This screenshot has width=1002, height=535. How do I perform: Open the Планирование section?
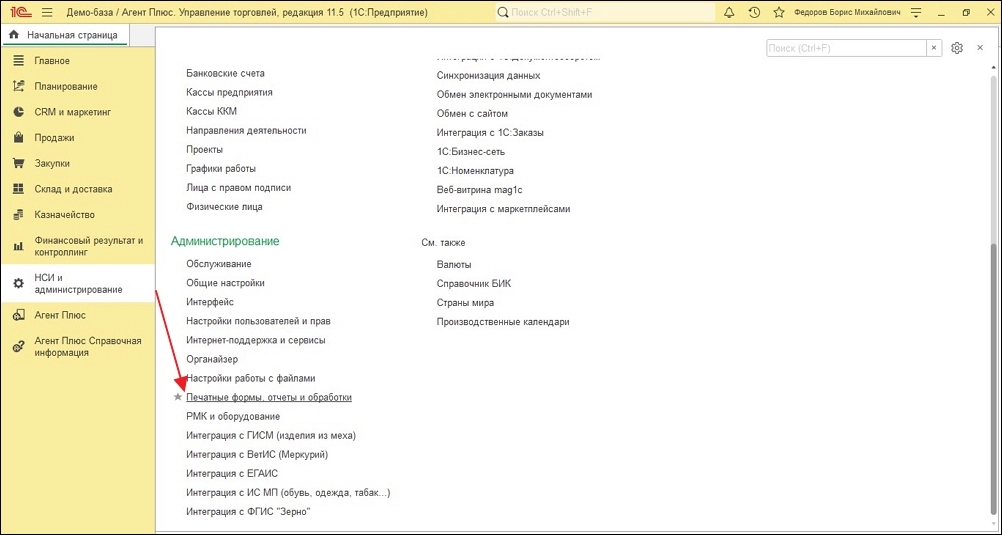click(x=77, y=86)
